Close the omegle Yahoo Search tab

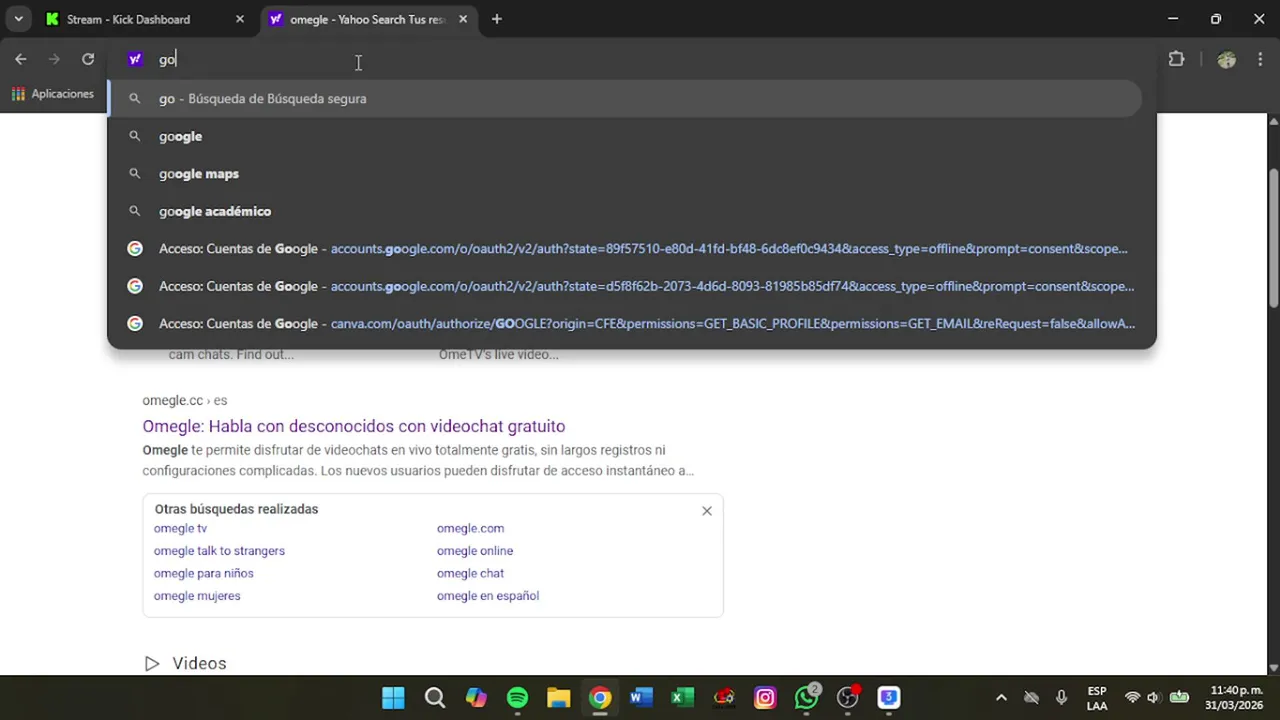pyautogui.click(x=463, y=19)
